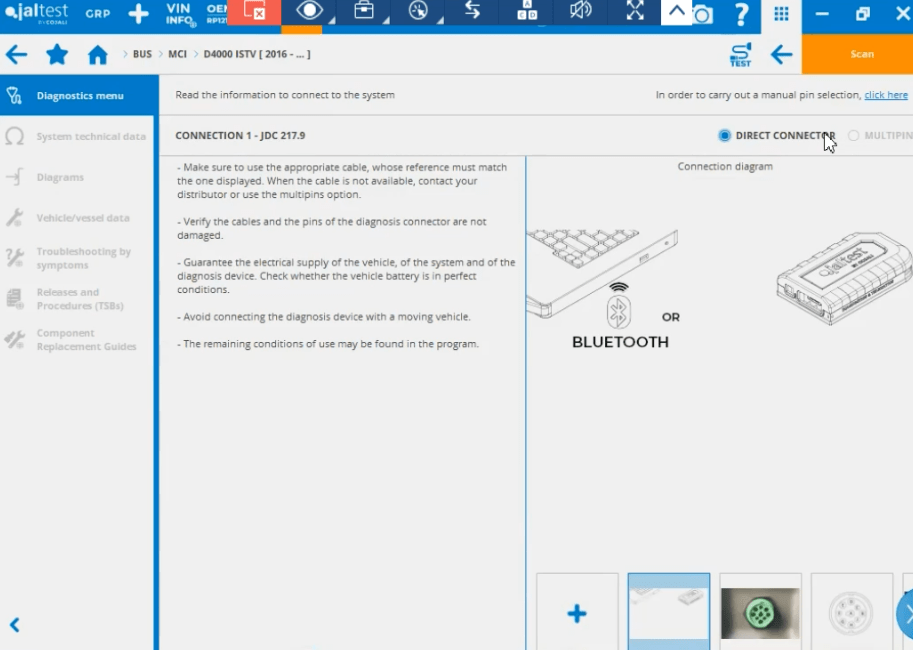Open favorites with the star icon
The width and height of the screenshot is (913, 650).
57,55
